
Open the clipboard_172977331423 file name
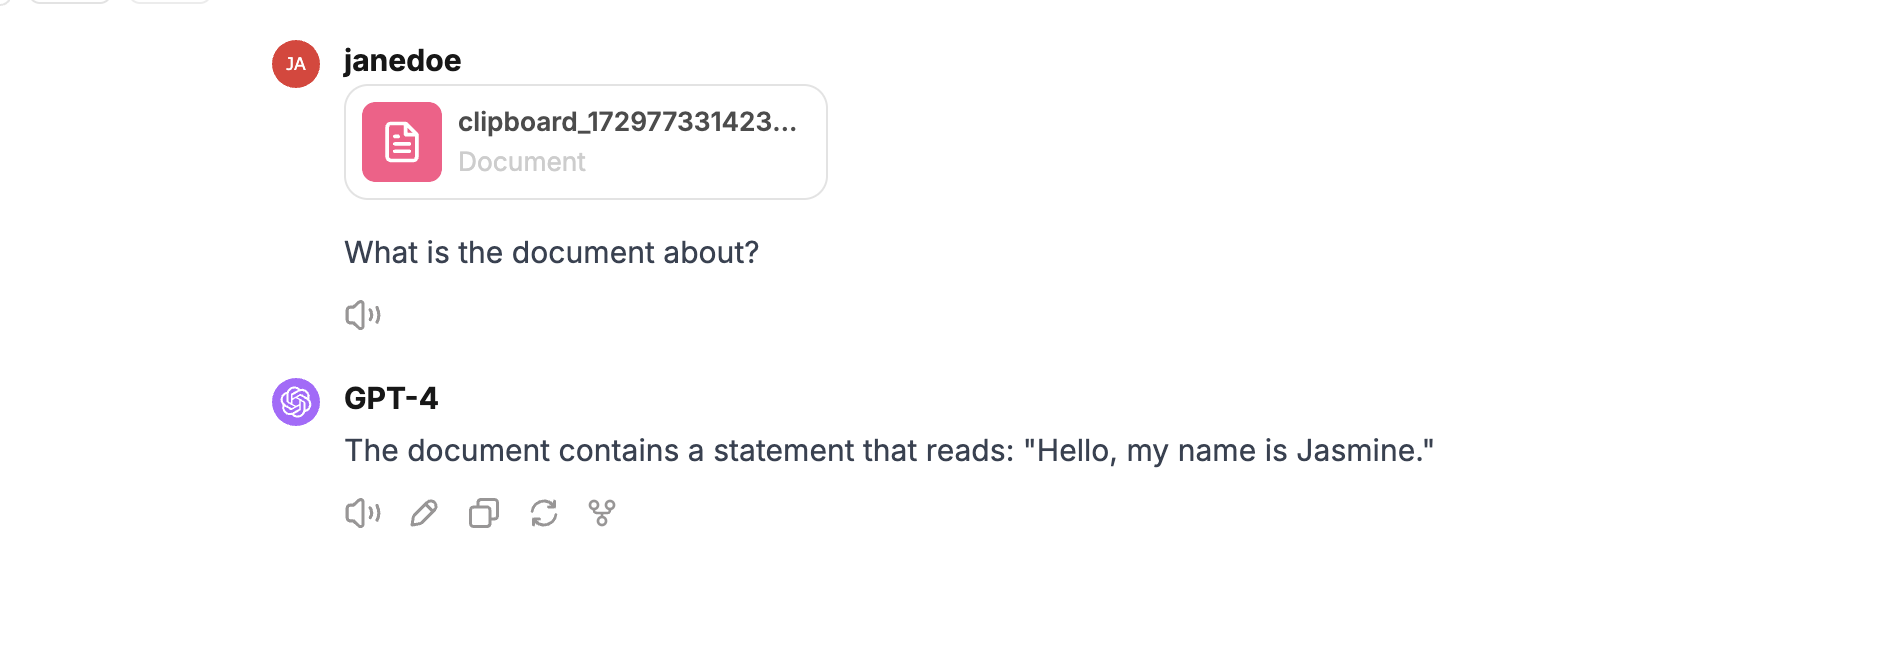pos(627,122)
